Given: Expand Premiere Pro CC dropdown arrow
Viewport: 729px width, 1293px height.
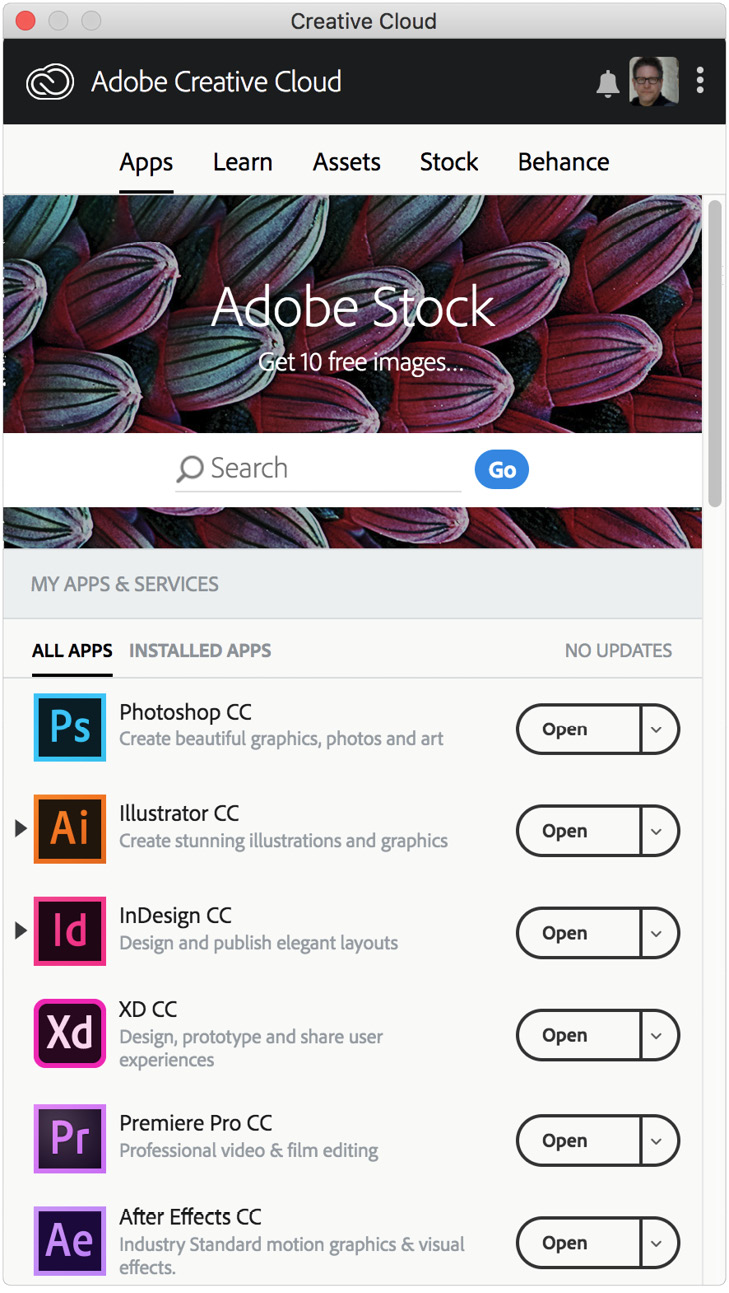Looking at the screenshot, I should [x=658, y=1141].
